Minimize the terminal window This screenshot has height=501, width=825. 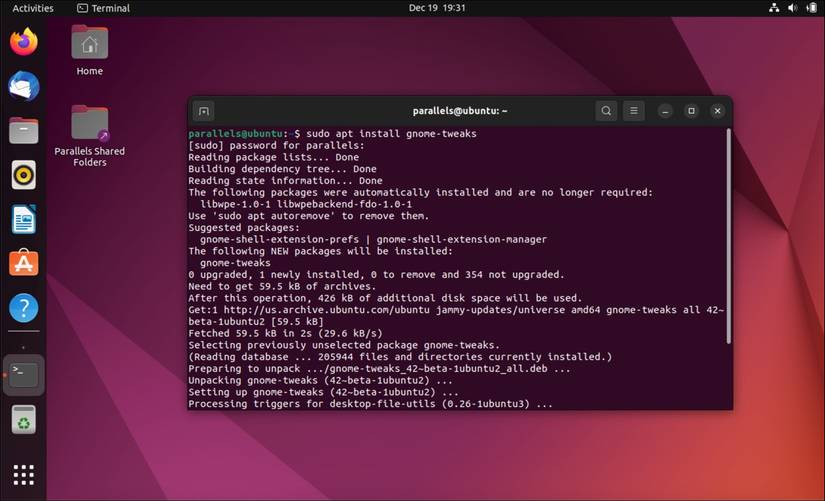coord(665,111)
